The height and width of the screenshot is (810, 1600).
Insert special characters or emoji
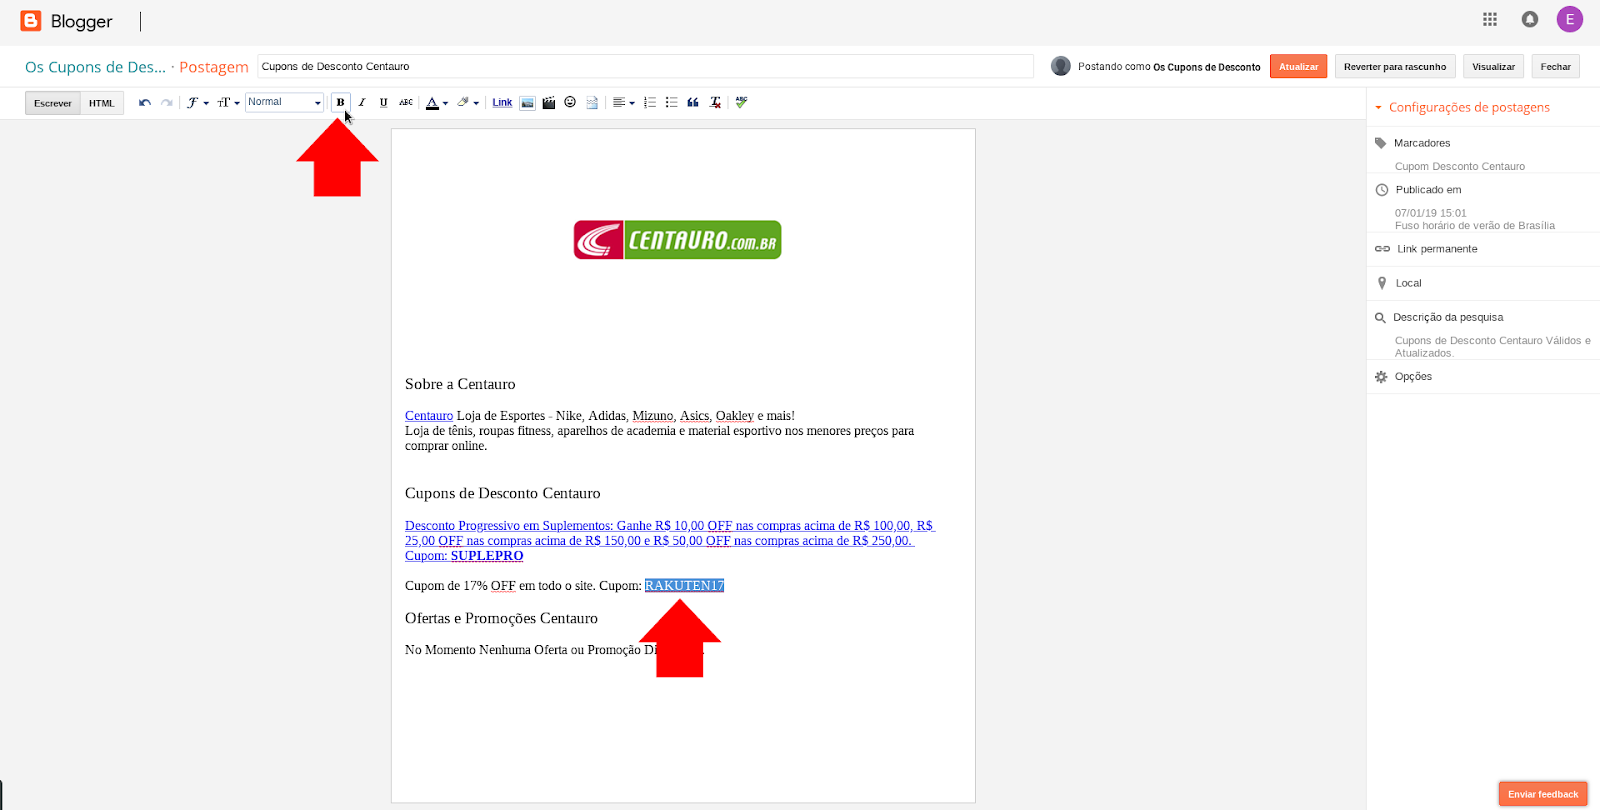[x=570, y=103]
